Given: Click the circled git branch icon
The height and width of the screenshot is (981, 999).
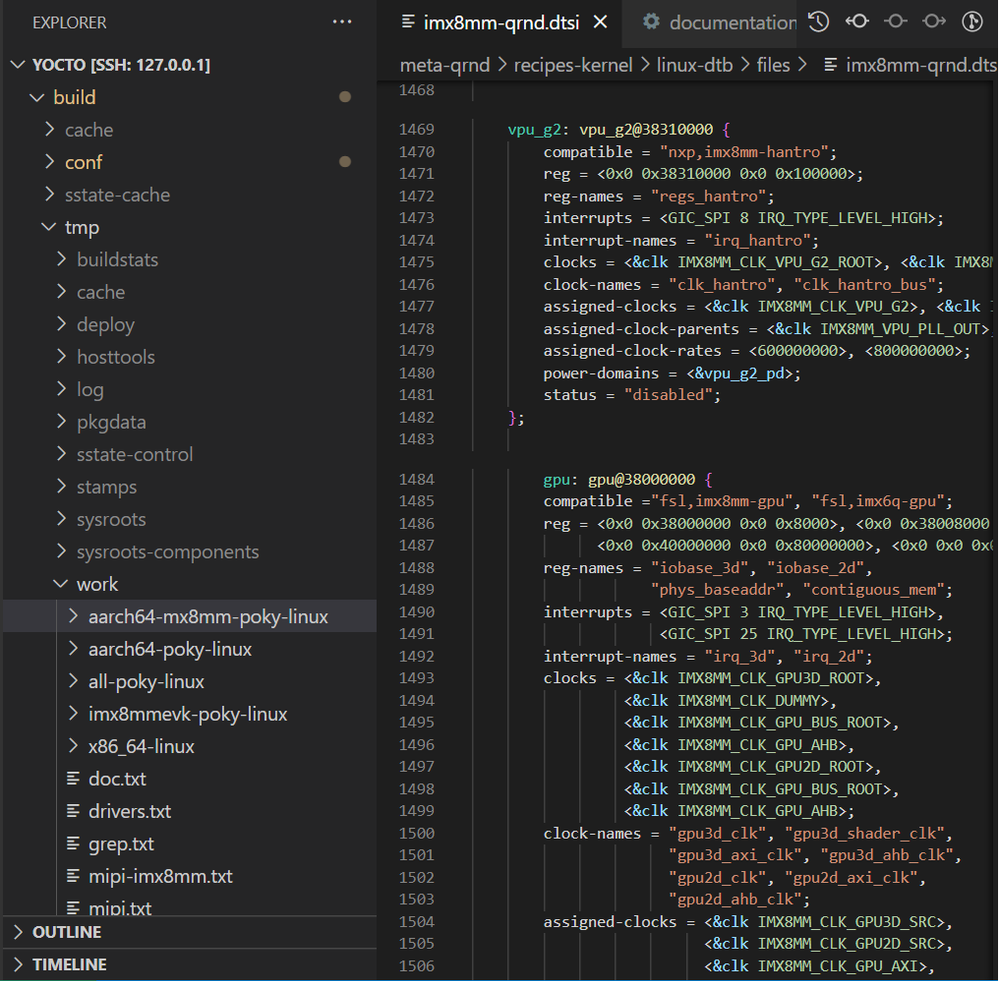Looking at the screenshot, I should tap(972, 22).
